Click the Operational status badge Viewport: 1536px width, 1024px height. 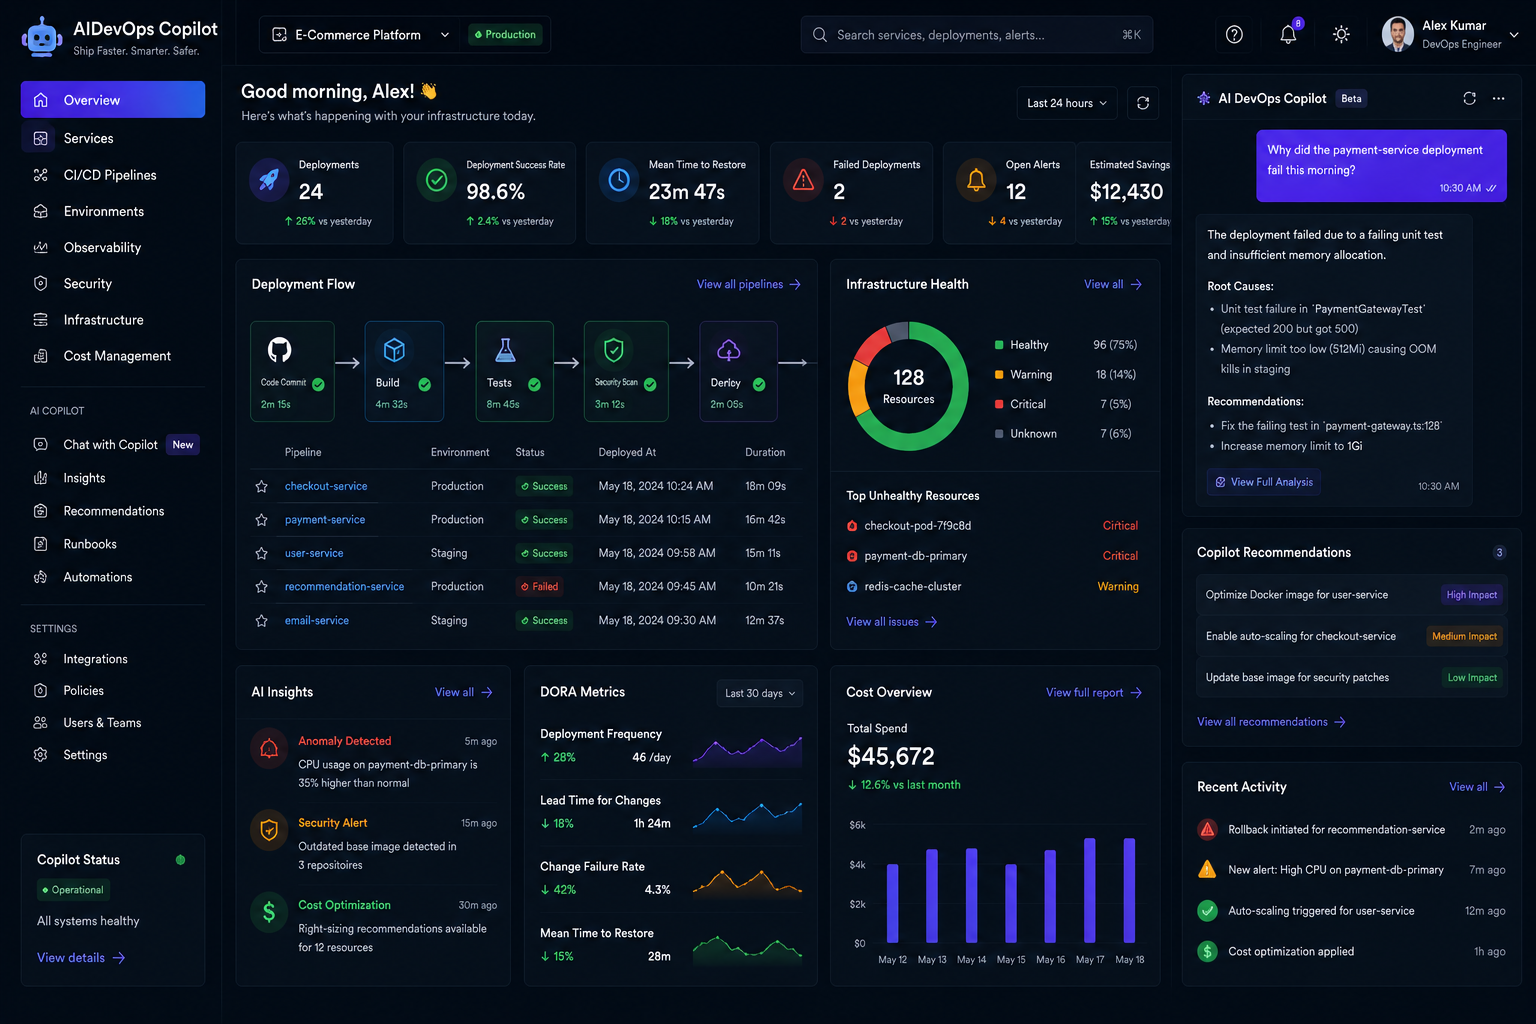point(73,890)
